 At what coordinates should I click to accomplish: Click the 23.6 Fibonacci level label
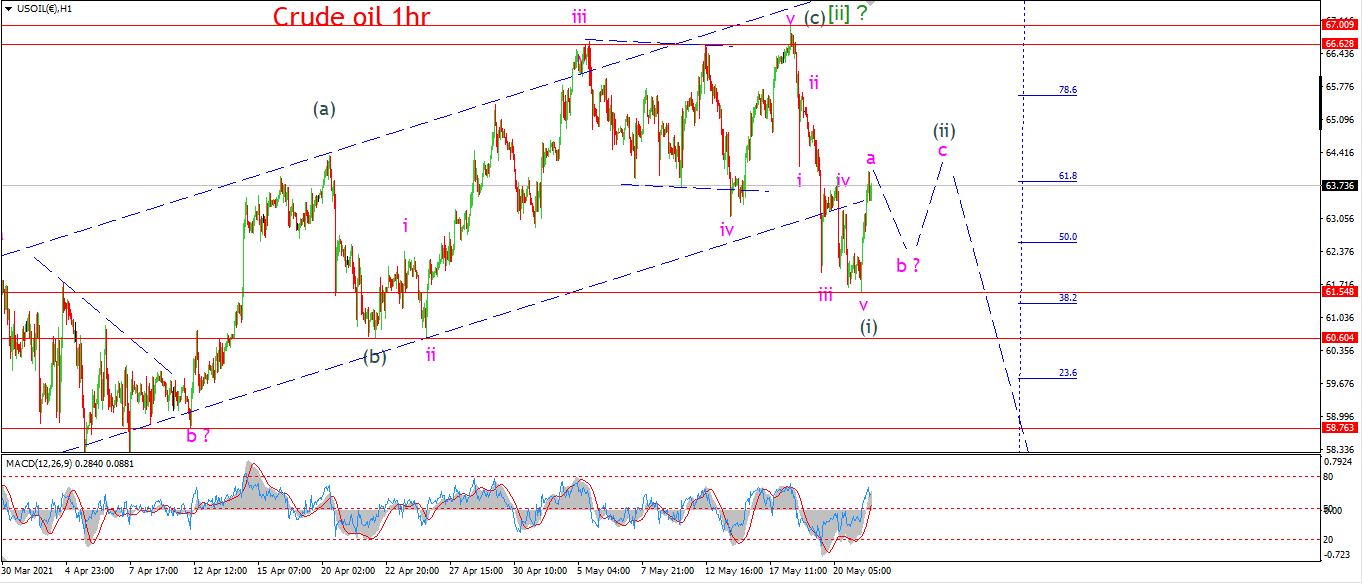1068,373
